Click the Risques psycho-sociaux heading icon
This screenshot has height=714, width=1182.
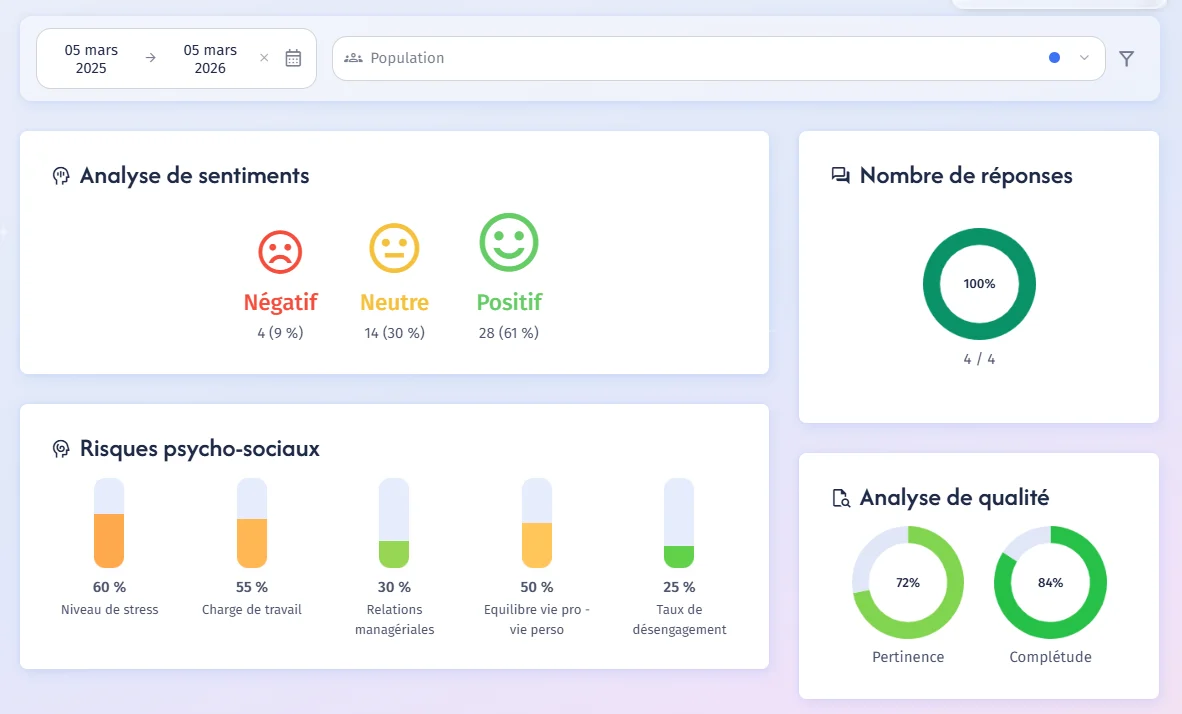pyautogui.click(x=61, y=449)
